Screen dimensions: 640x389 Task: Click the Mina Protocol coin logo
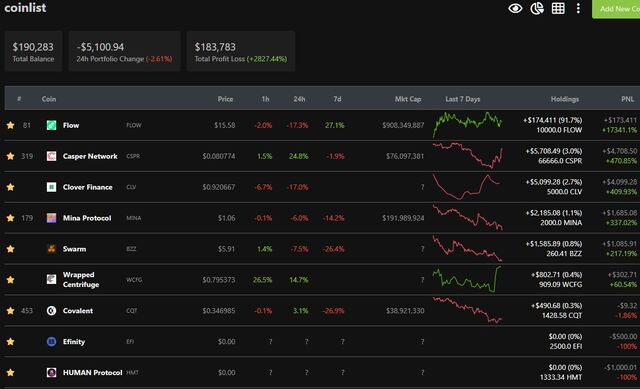(51, 218)
